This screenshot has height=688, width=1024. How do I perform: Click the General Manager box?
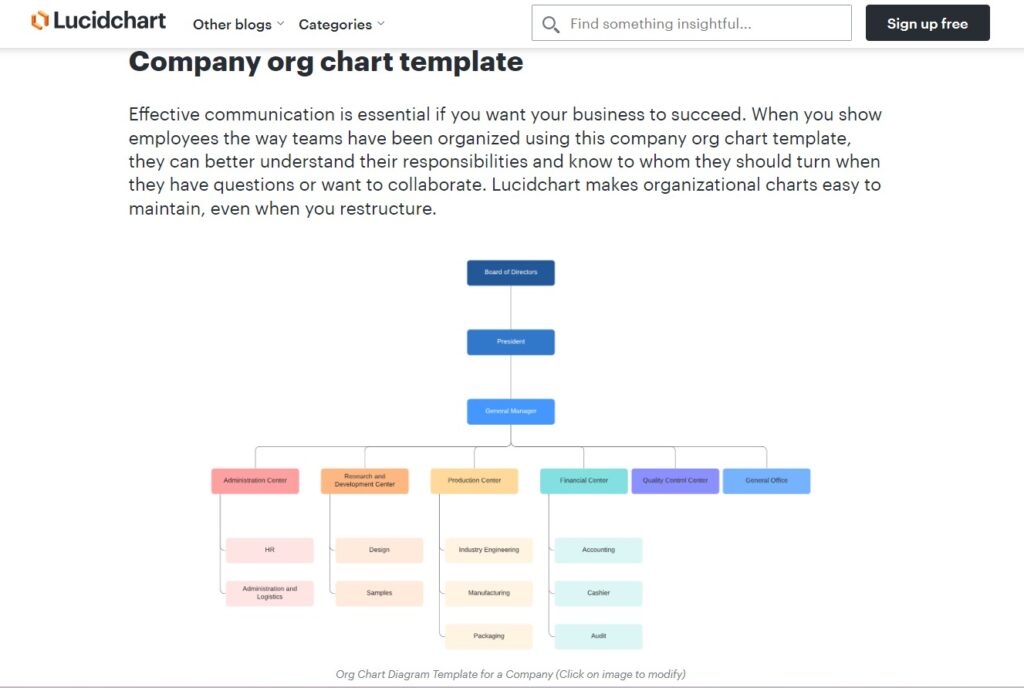(511, 411)
